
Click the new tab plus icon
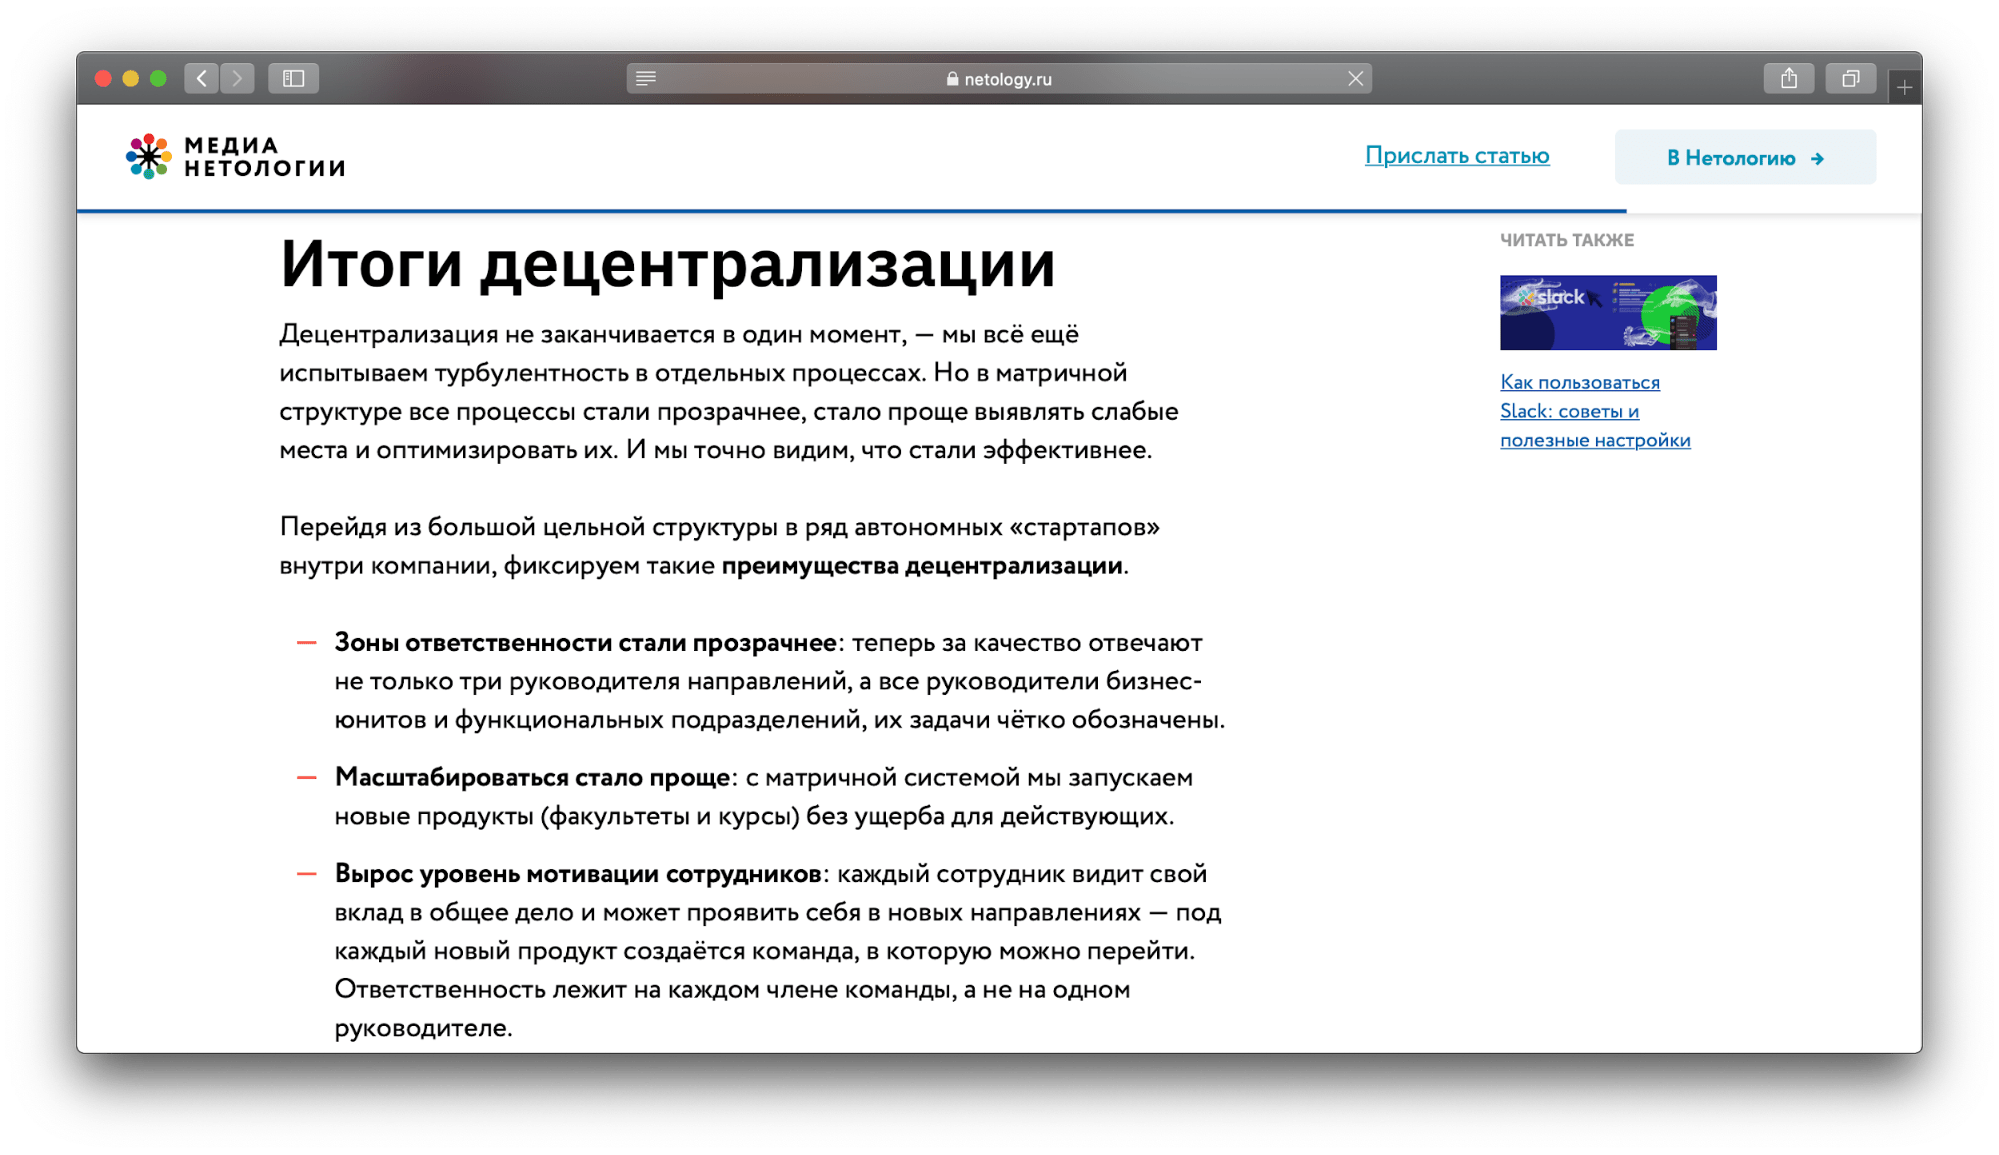click(1905, 84)
